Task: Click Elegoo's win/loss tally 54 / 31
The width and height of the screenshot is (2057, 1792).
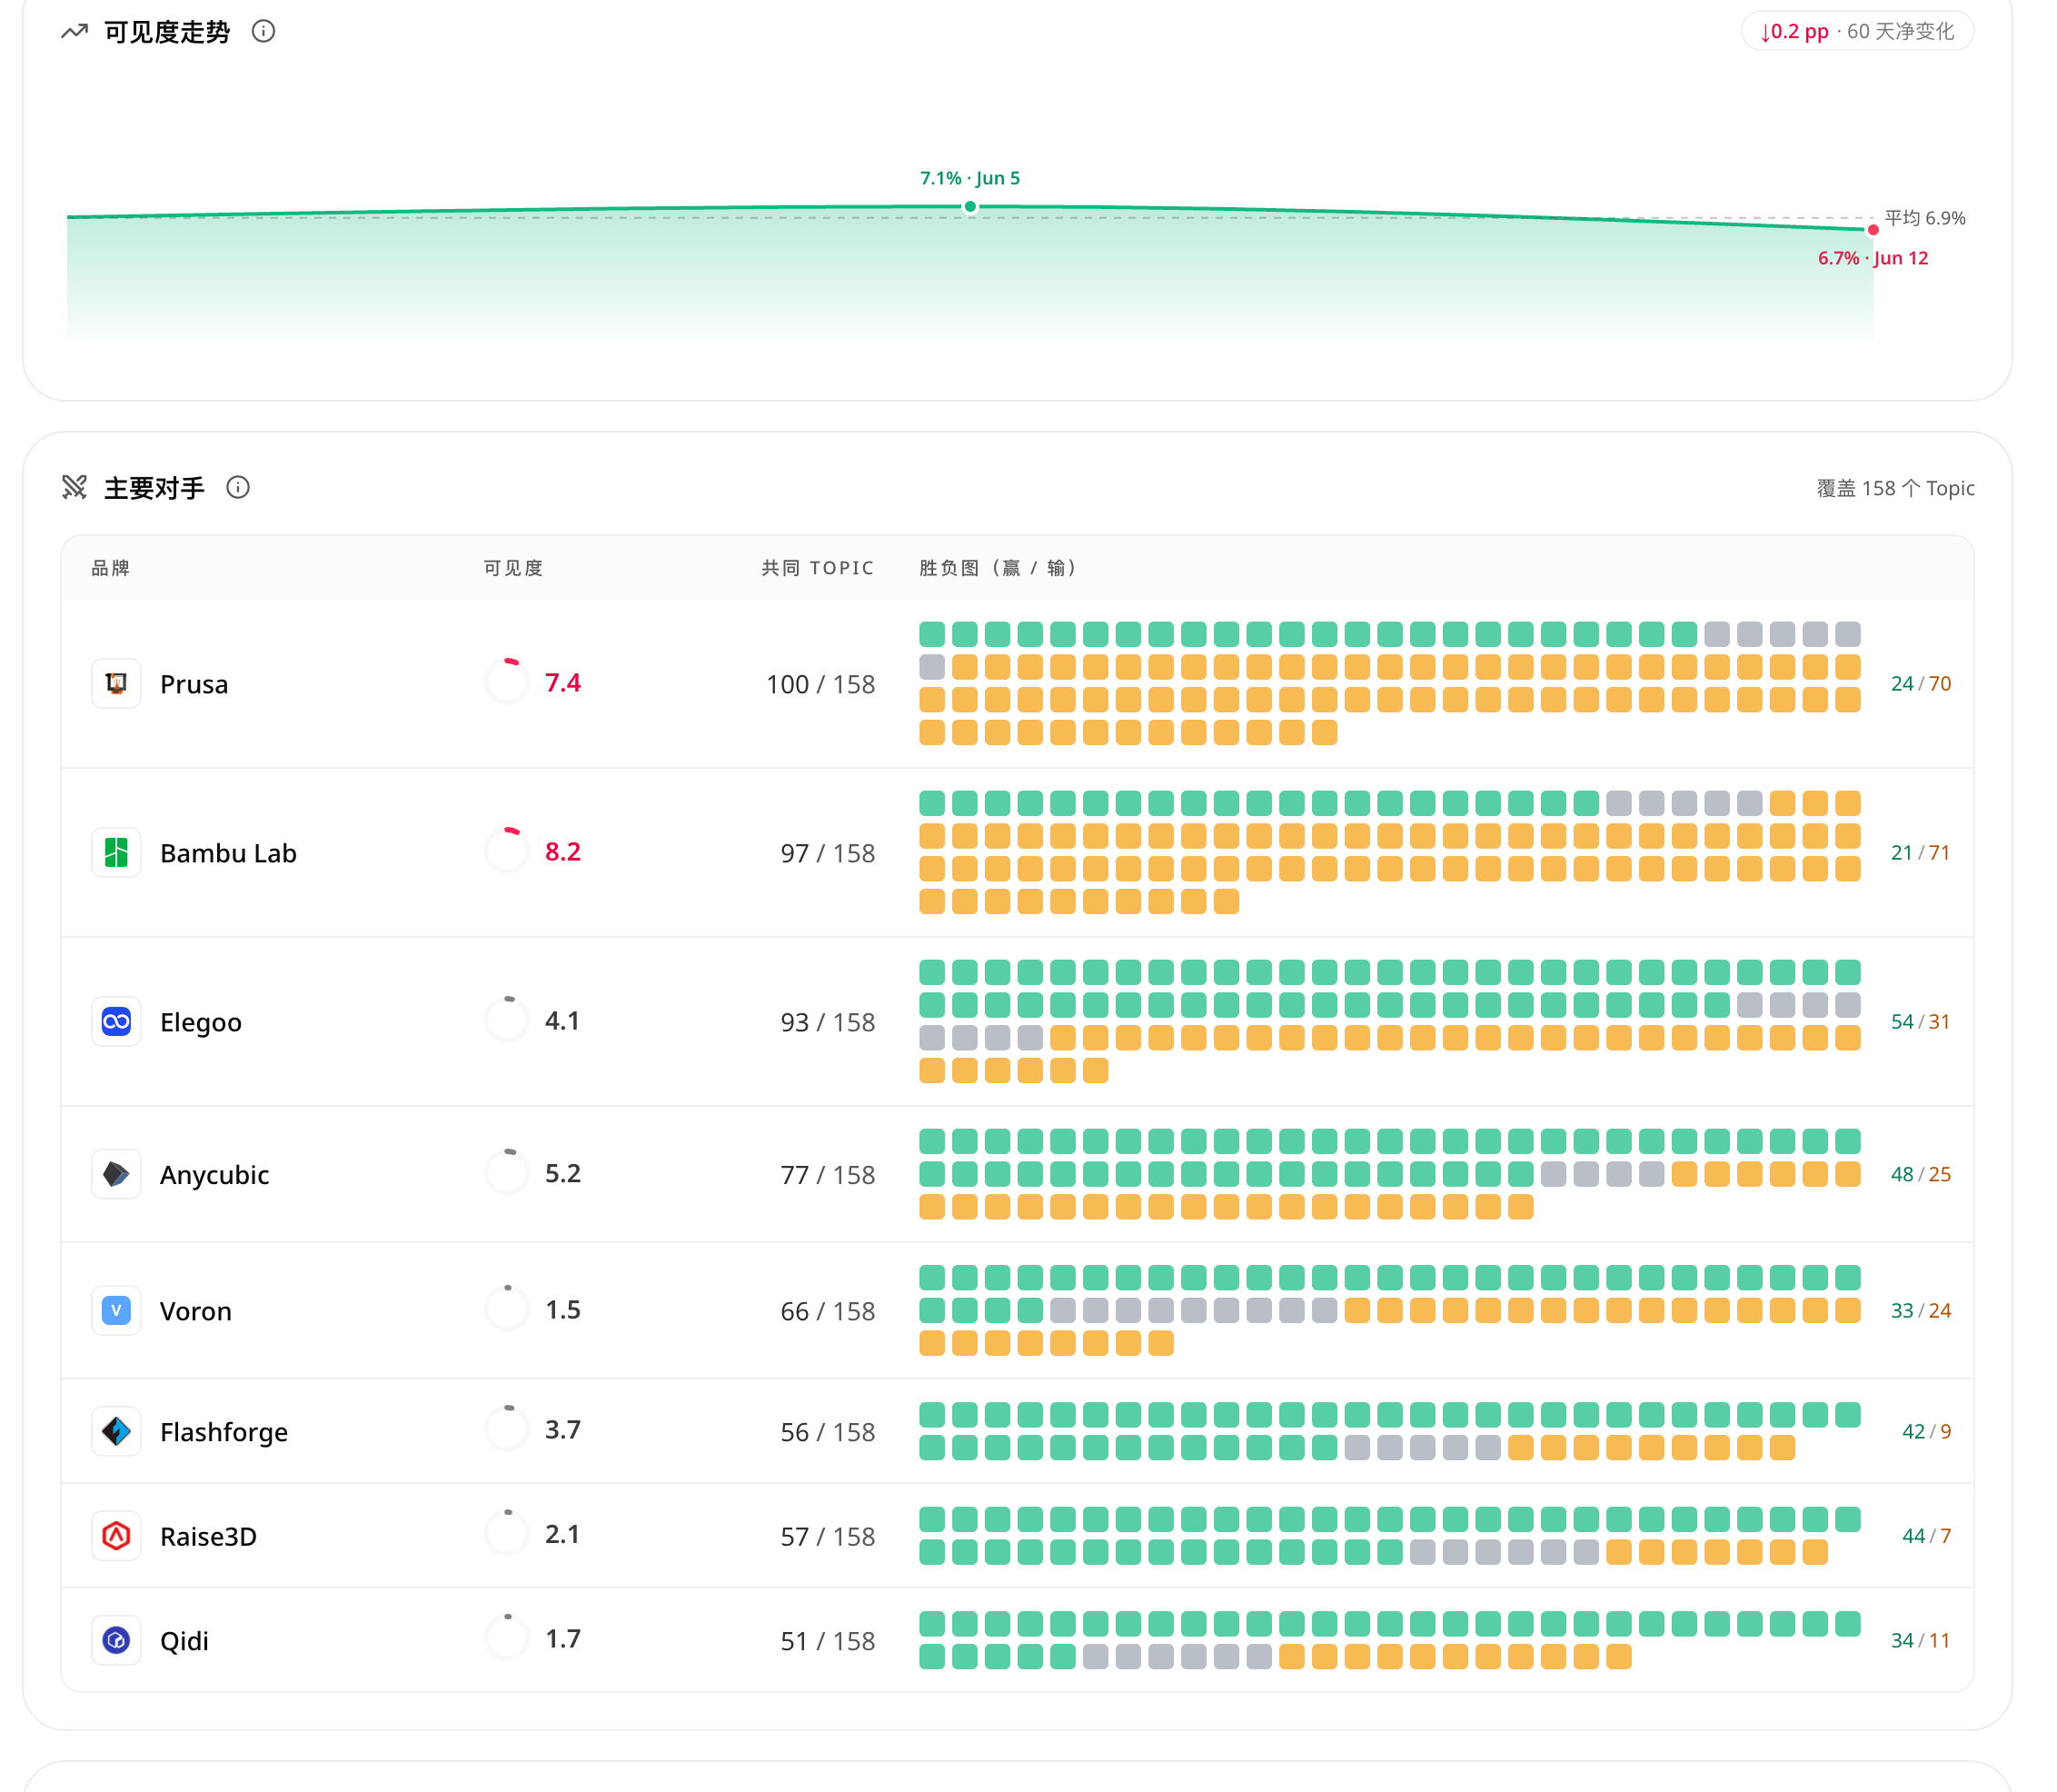Action: pyautogui.click(x=1921, y=1022)
